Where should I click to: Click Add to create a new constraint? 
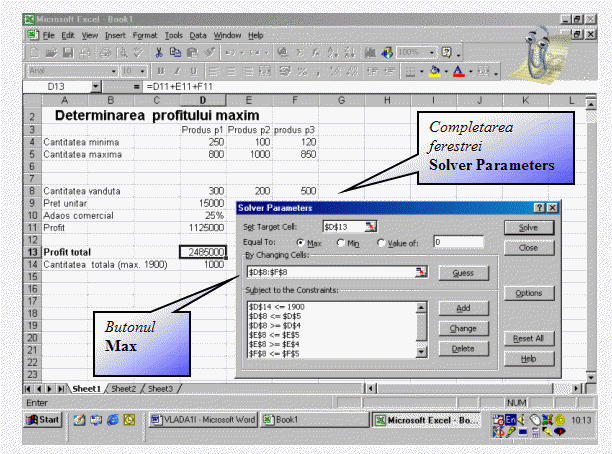point(463,309)
